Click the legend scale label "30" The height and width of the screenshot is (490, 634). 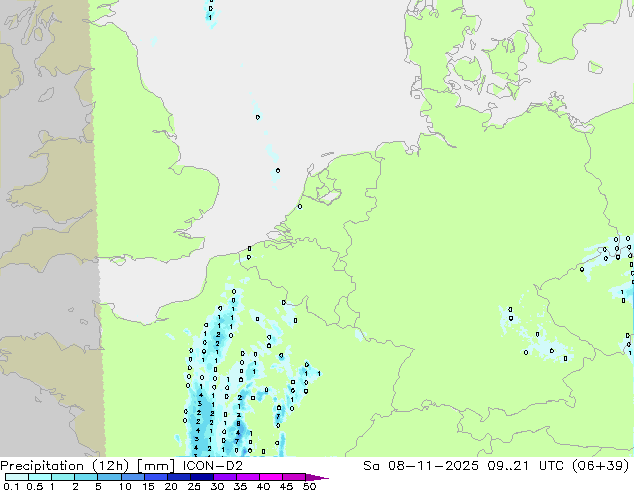(x=217, y=486)
